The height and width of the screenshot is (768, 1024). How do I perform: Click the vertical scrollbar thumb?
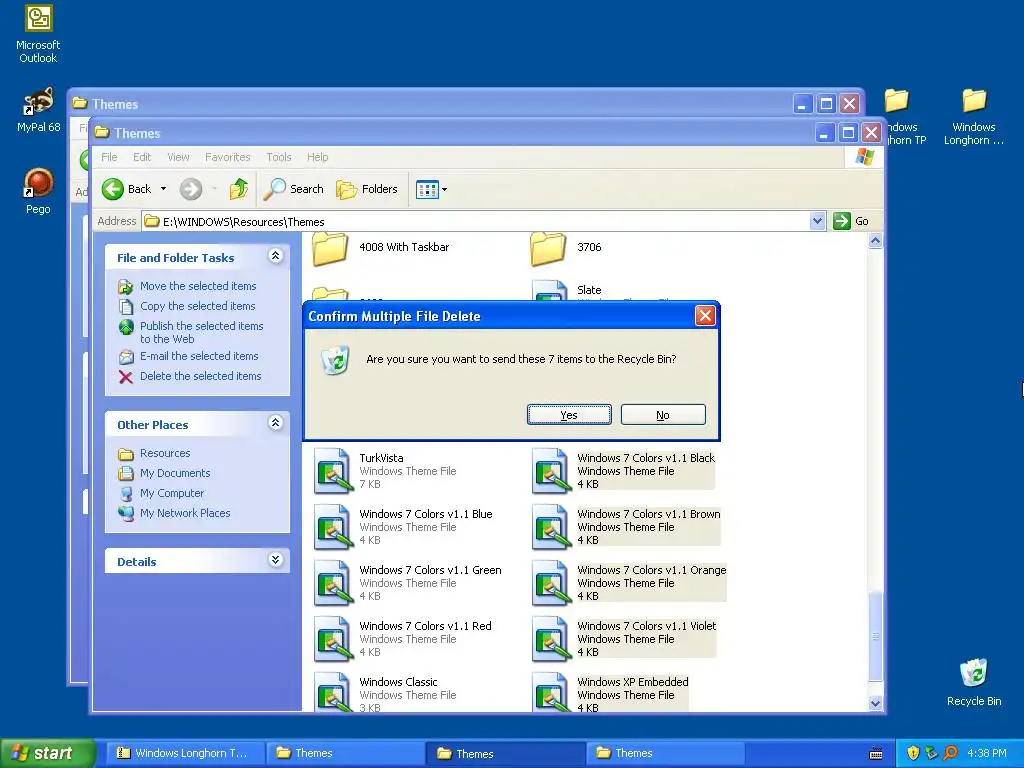(875, 635)
